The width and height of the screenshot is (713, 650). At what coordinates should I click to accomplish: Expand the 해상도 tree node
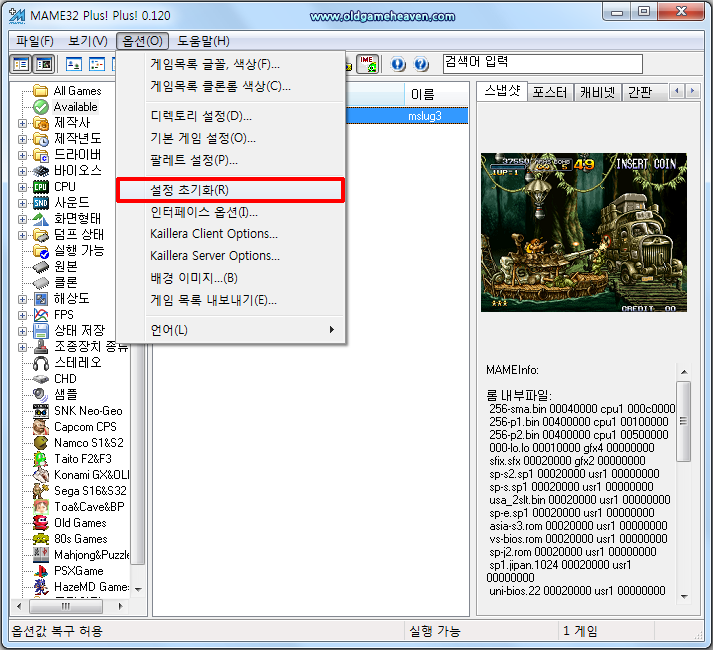pyautogui.click(x=22, y=299)
